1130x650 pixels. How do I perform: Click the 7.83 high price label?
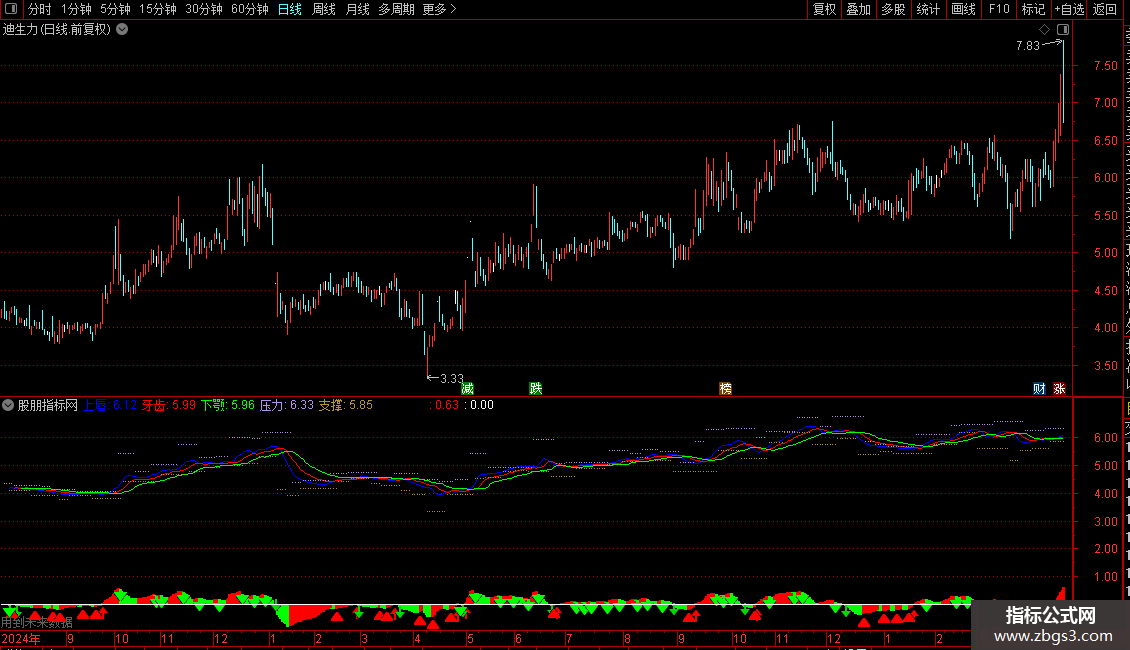point(1028,46)
